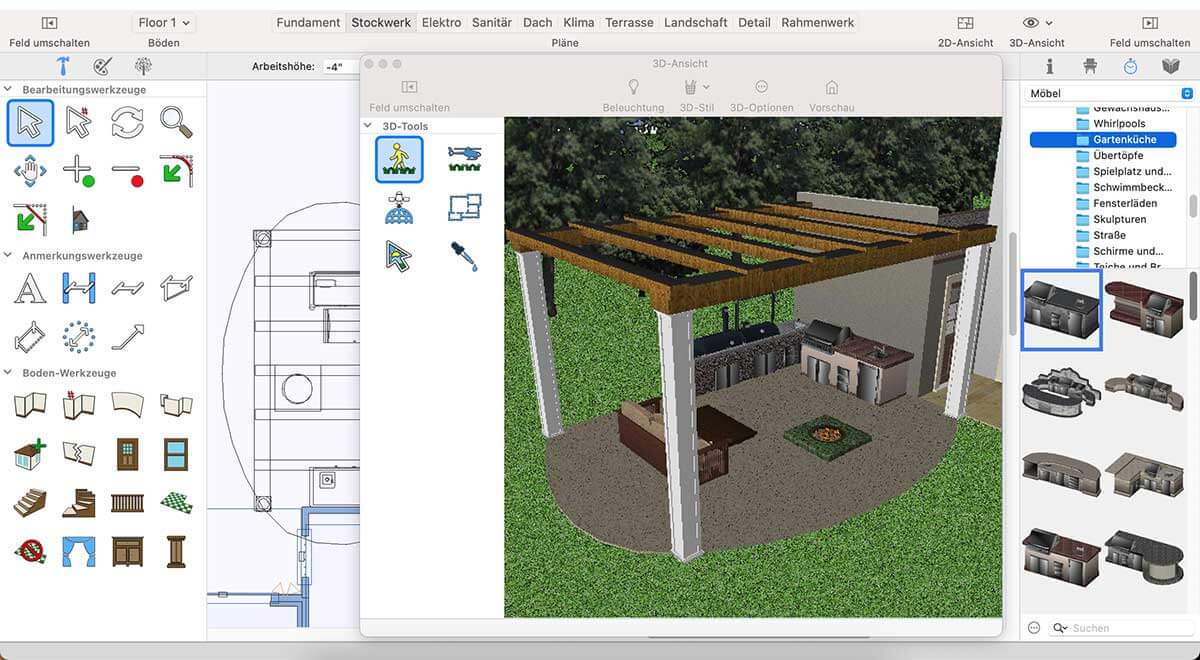The height and width of the screenshot is (660, 1200).
Task: Select the arrow selection tool
Action: click(30, 123)
